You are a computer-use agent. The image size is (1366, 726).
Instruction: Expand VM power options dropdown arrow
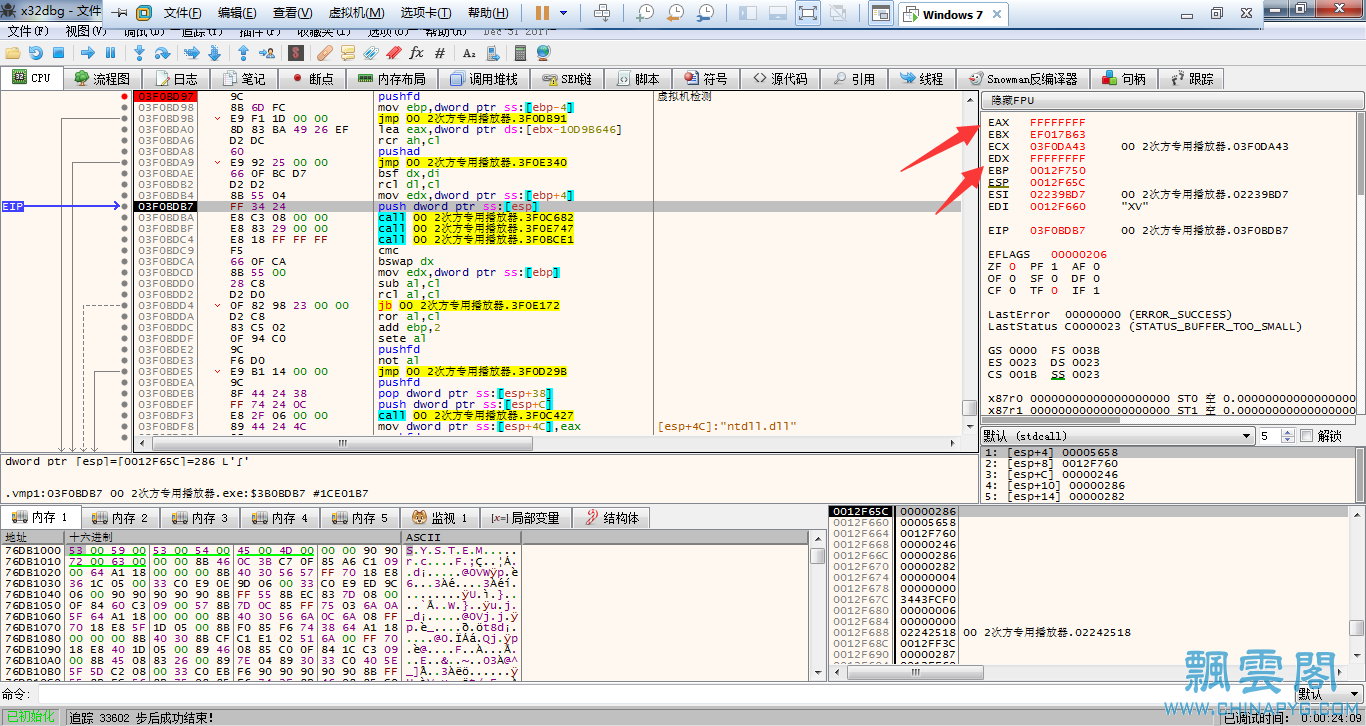click(564, 13)
